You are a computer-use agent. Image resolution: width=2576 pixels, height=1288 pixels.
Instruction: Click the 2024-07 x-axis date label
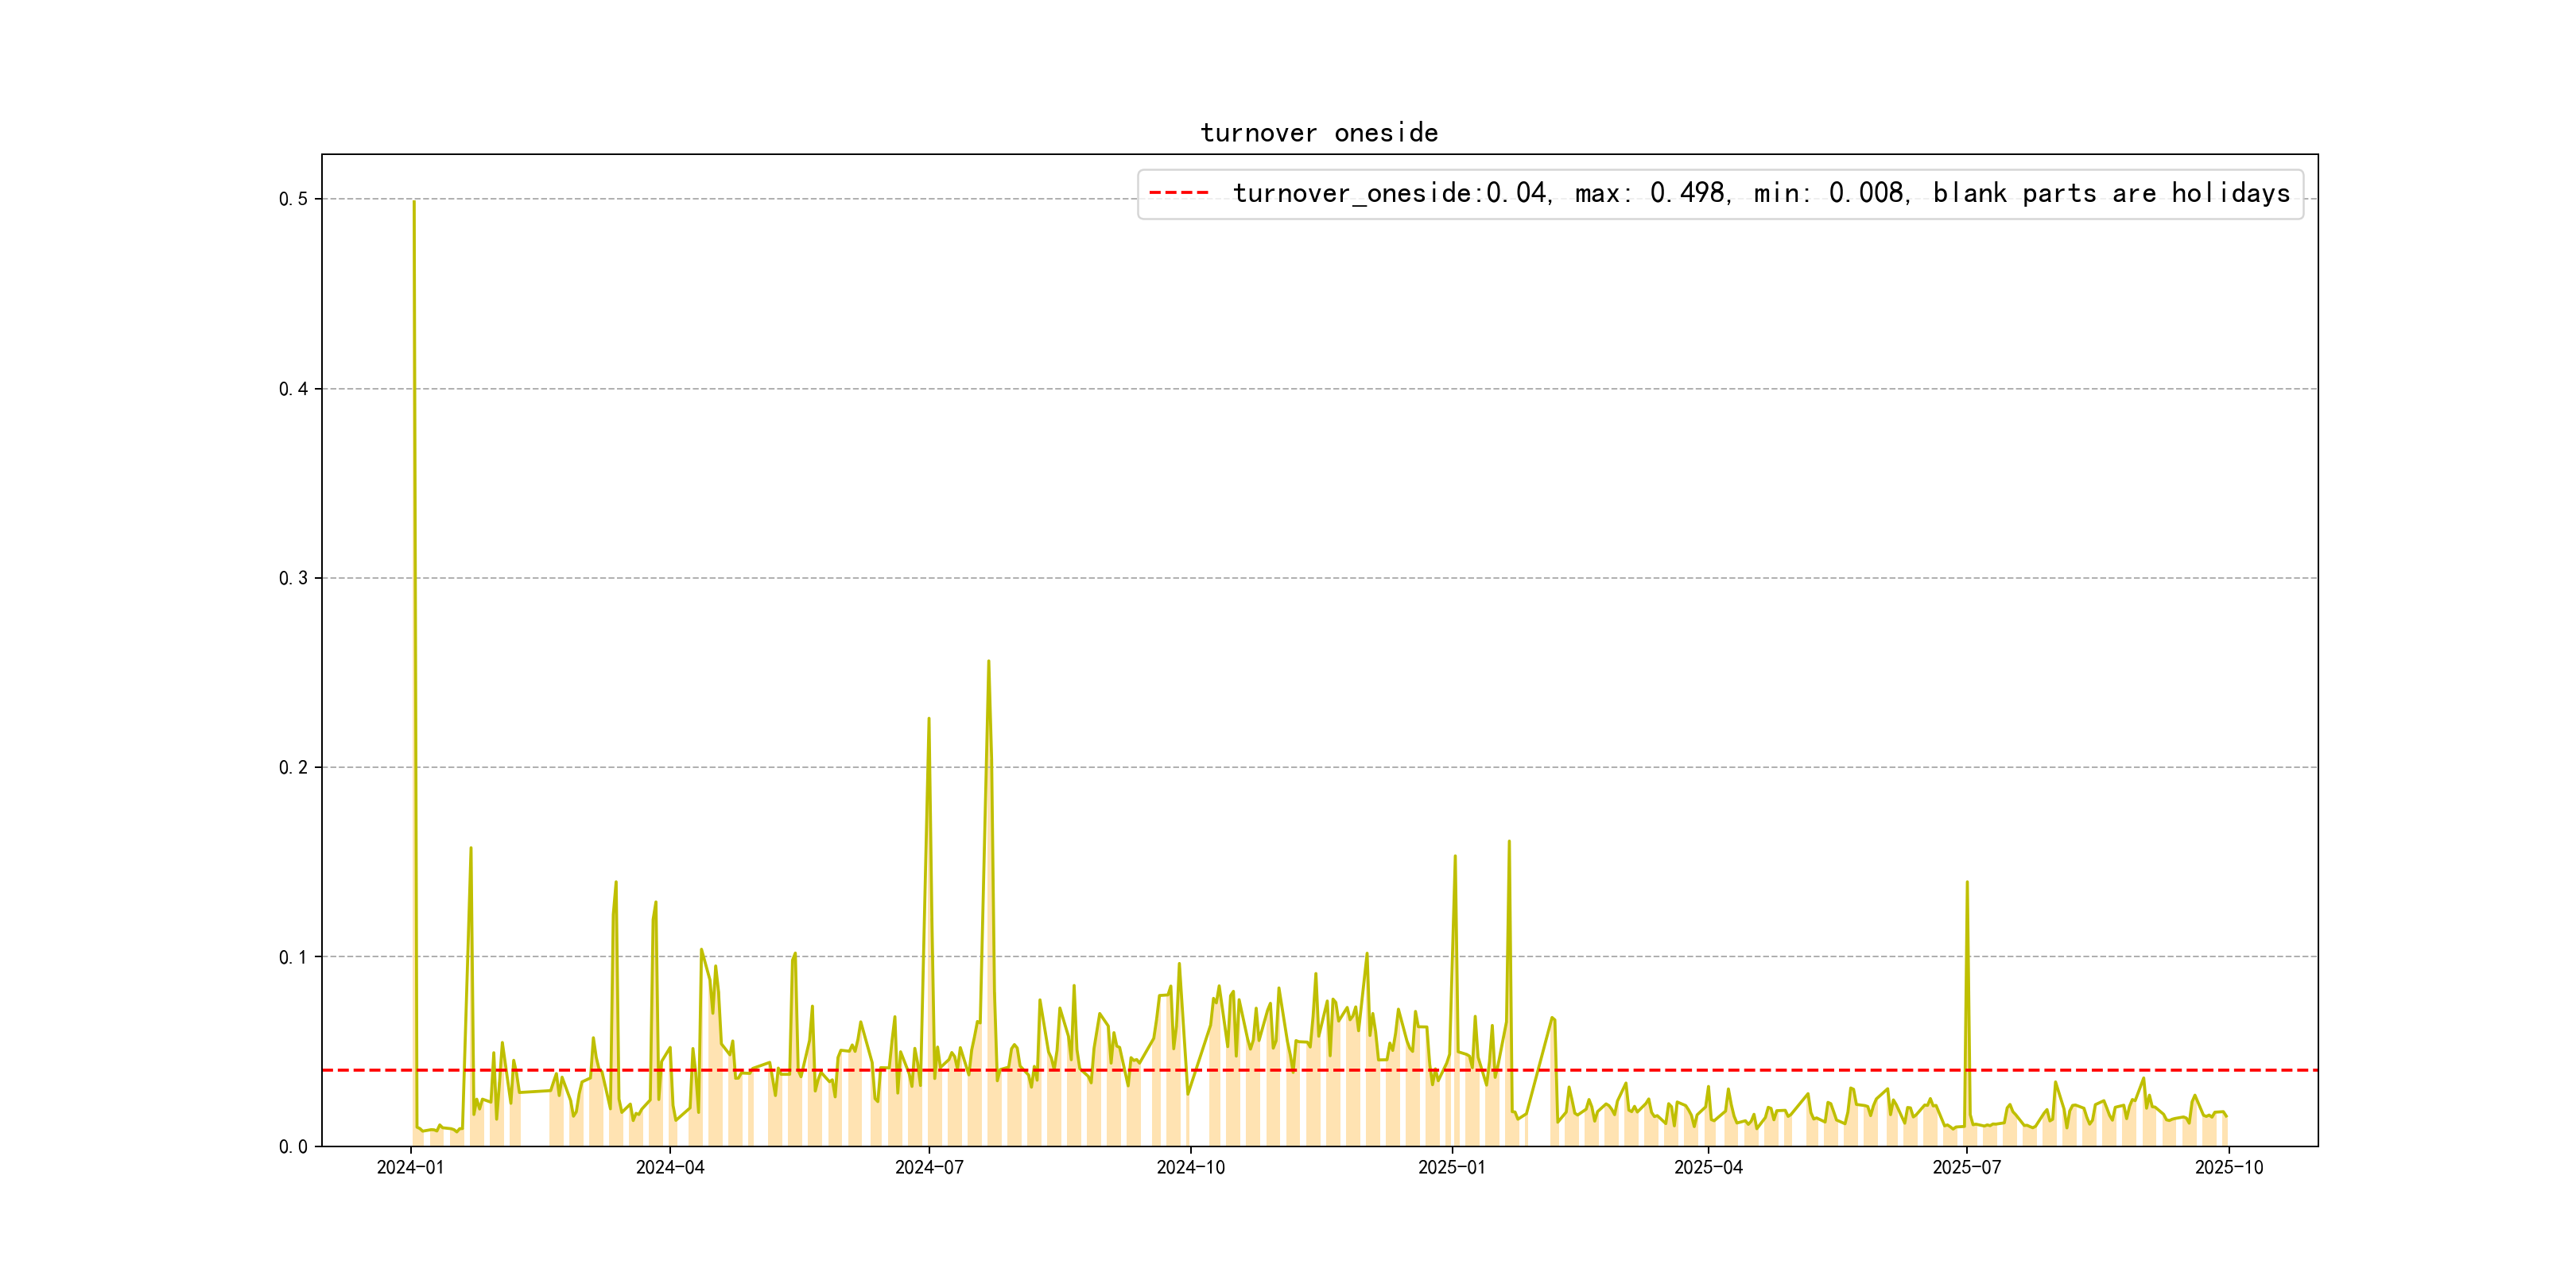tap(929, 1168)
